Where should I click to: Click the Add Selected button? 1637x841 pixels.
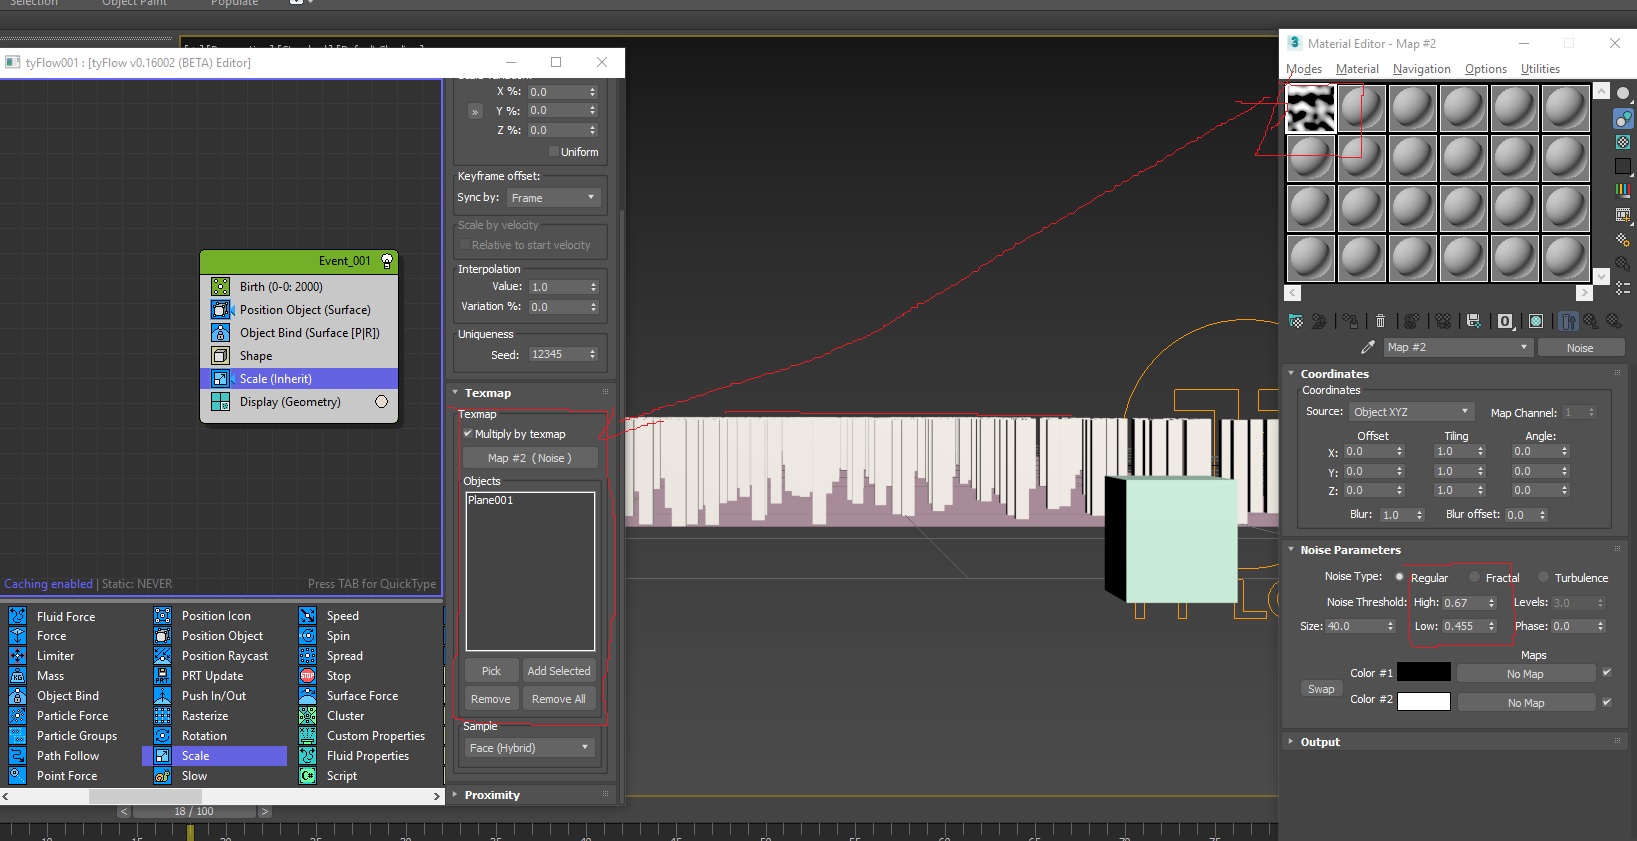pyautogui.click(x=559, y=671)
